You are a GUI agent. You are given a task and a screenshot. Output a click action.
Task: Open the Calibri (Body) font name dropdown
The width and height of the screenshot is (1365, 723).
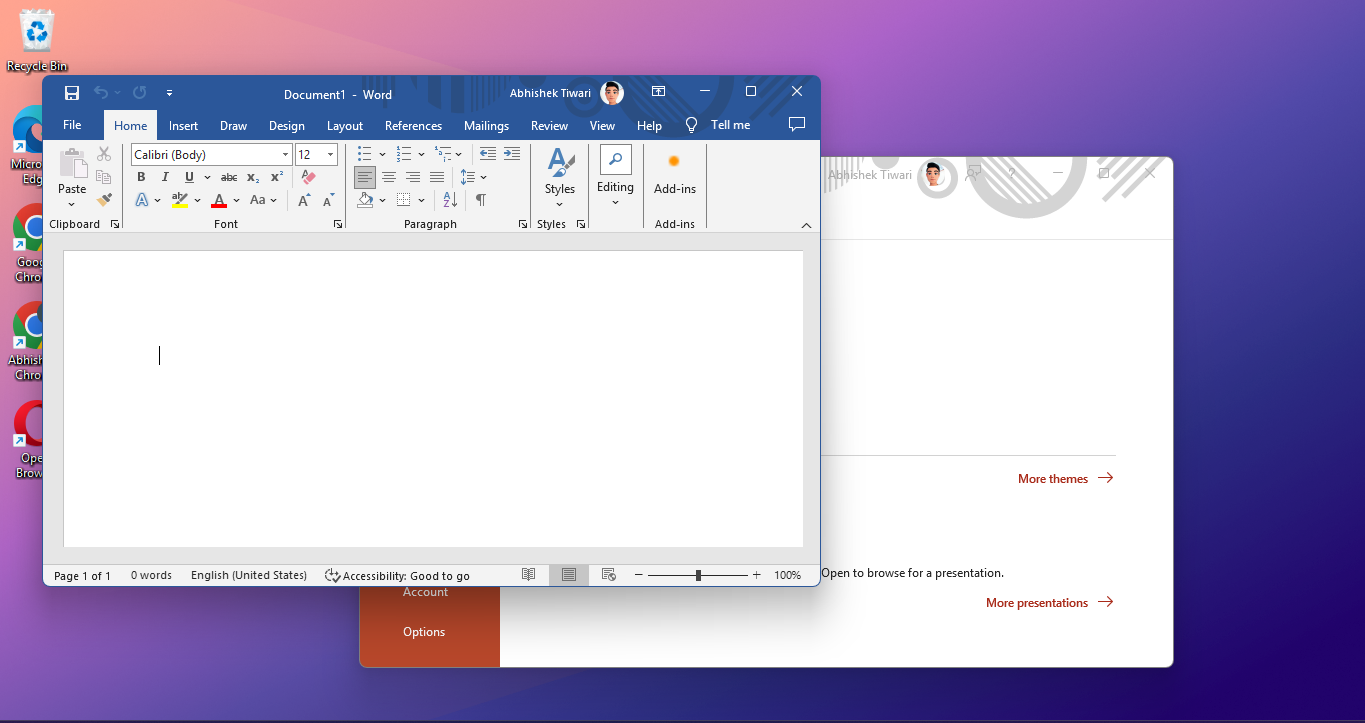(286, 154)
